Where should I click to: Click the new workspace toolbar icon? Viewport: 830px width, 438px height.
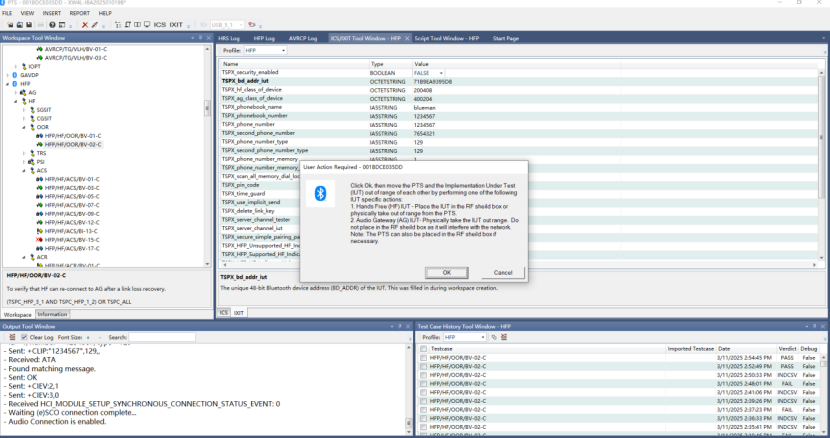(10, 25)
